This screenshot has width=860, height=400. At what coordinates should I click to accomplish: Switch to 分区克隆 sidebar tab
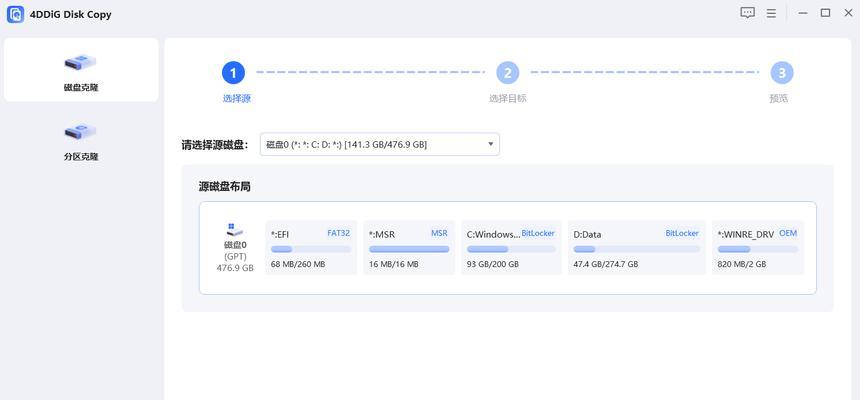tap(81, 140)
